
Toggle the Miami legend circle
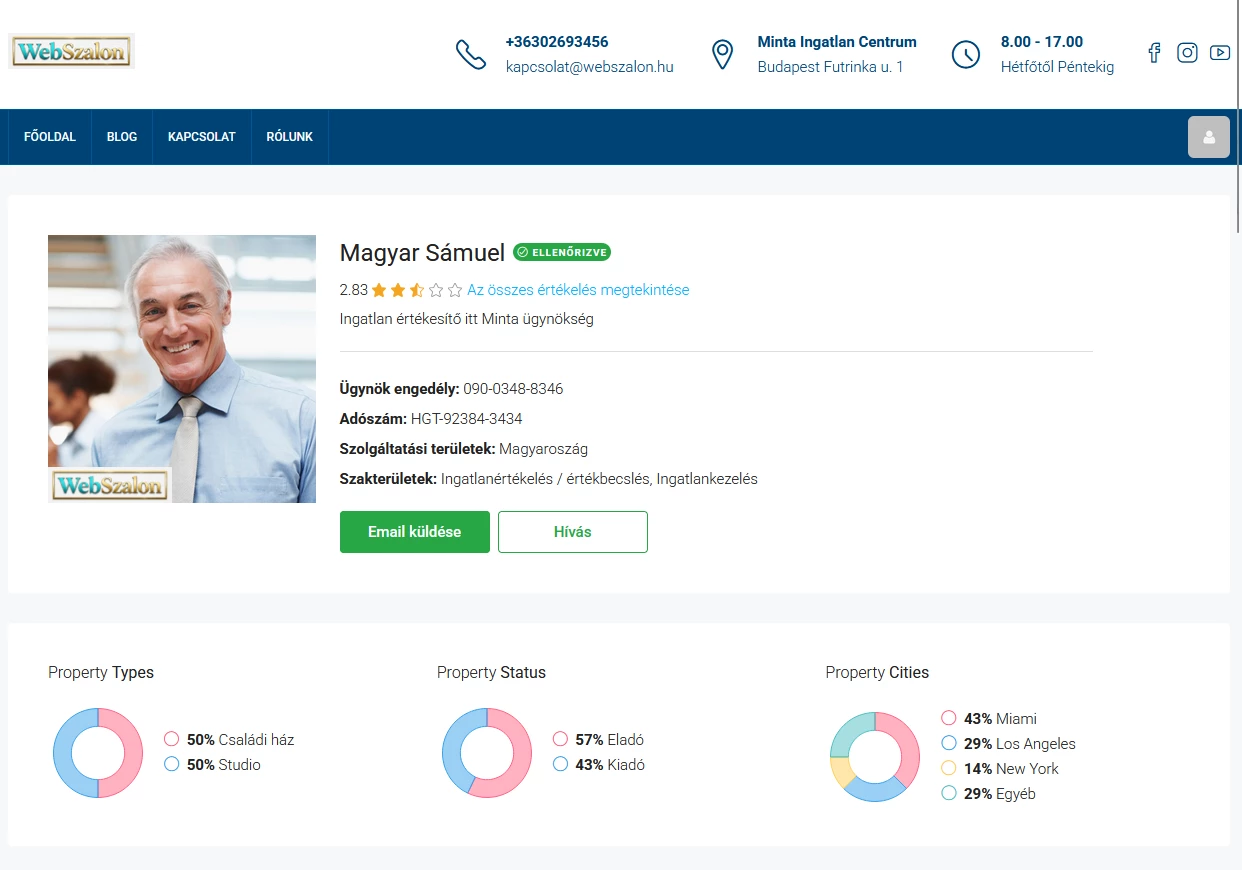point(949,719)
